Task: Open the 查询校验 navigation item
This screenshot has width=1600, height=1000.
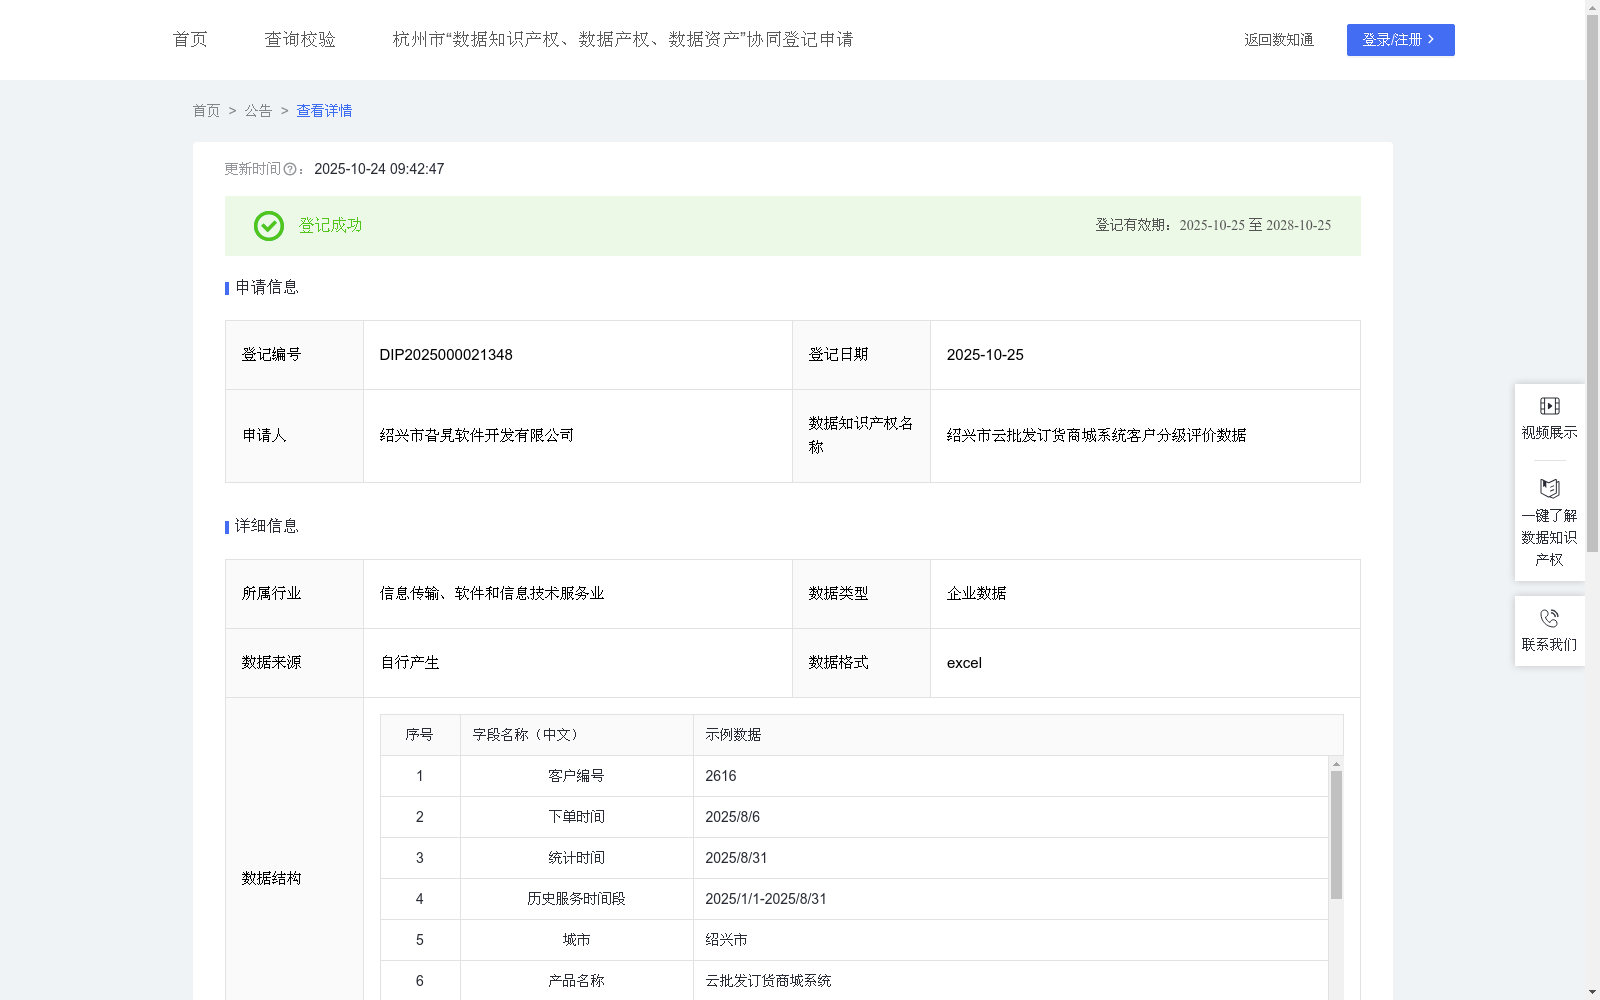Action: click(x=300, y=39)
